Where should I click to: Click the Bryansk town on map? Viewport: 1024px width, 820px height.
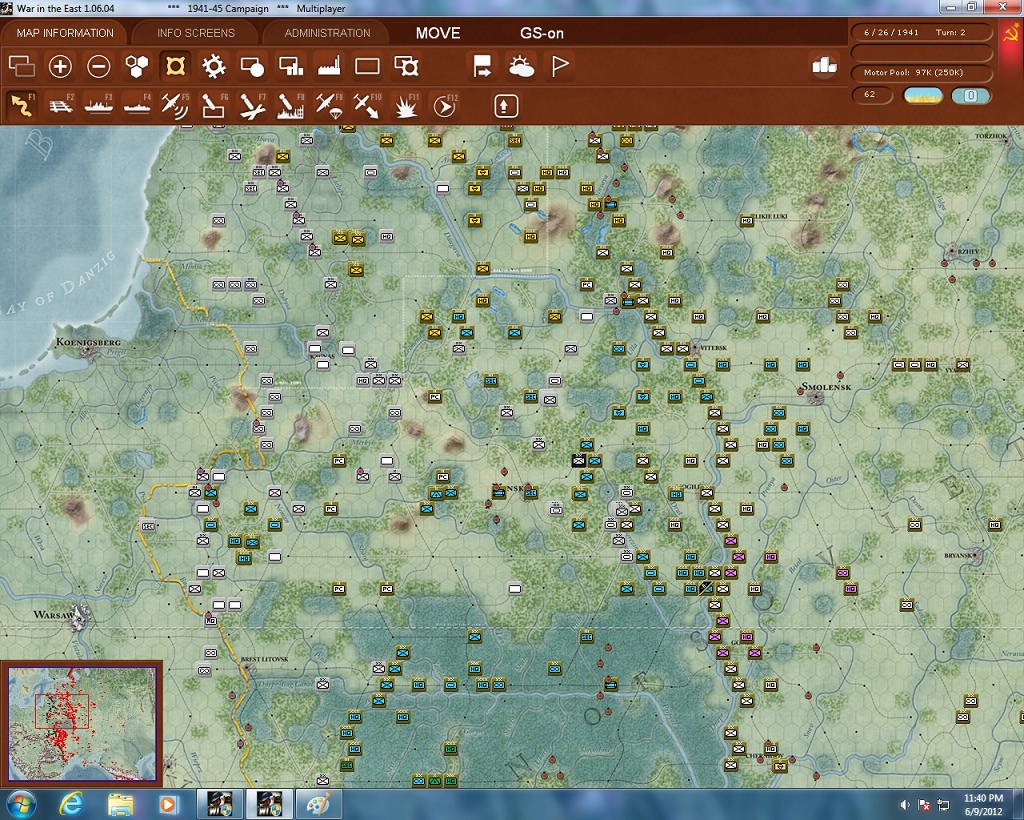point(977,556)
